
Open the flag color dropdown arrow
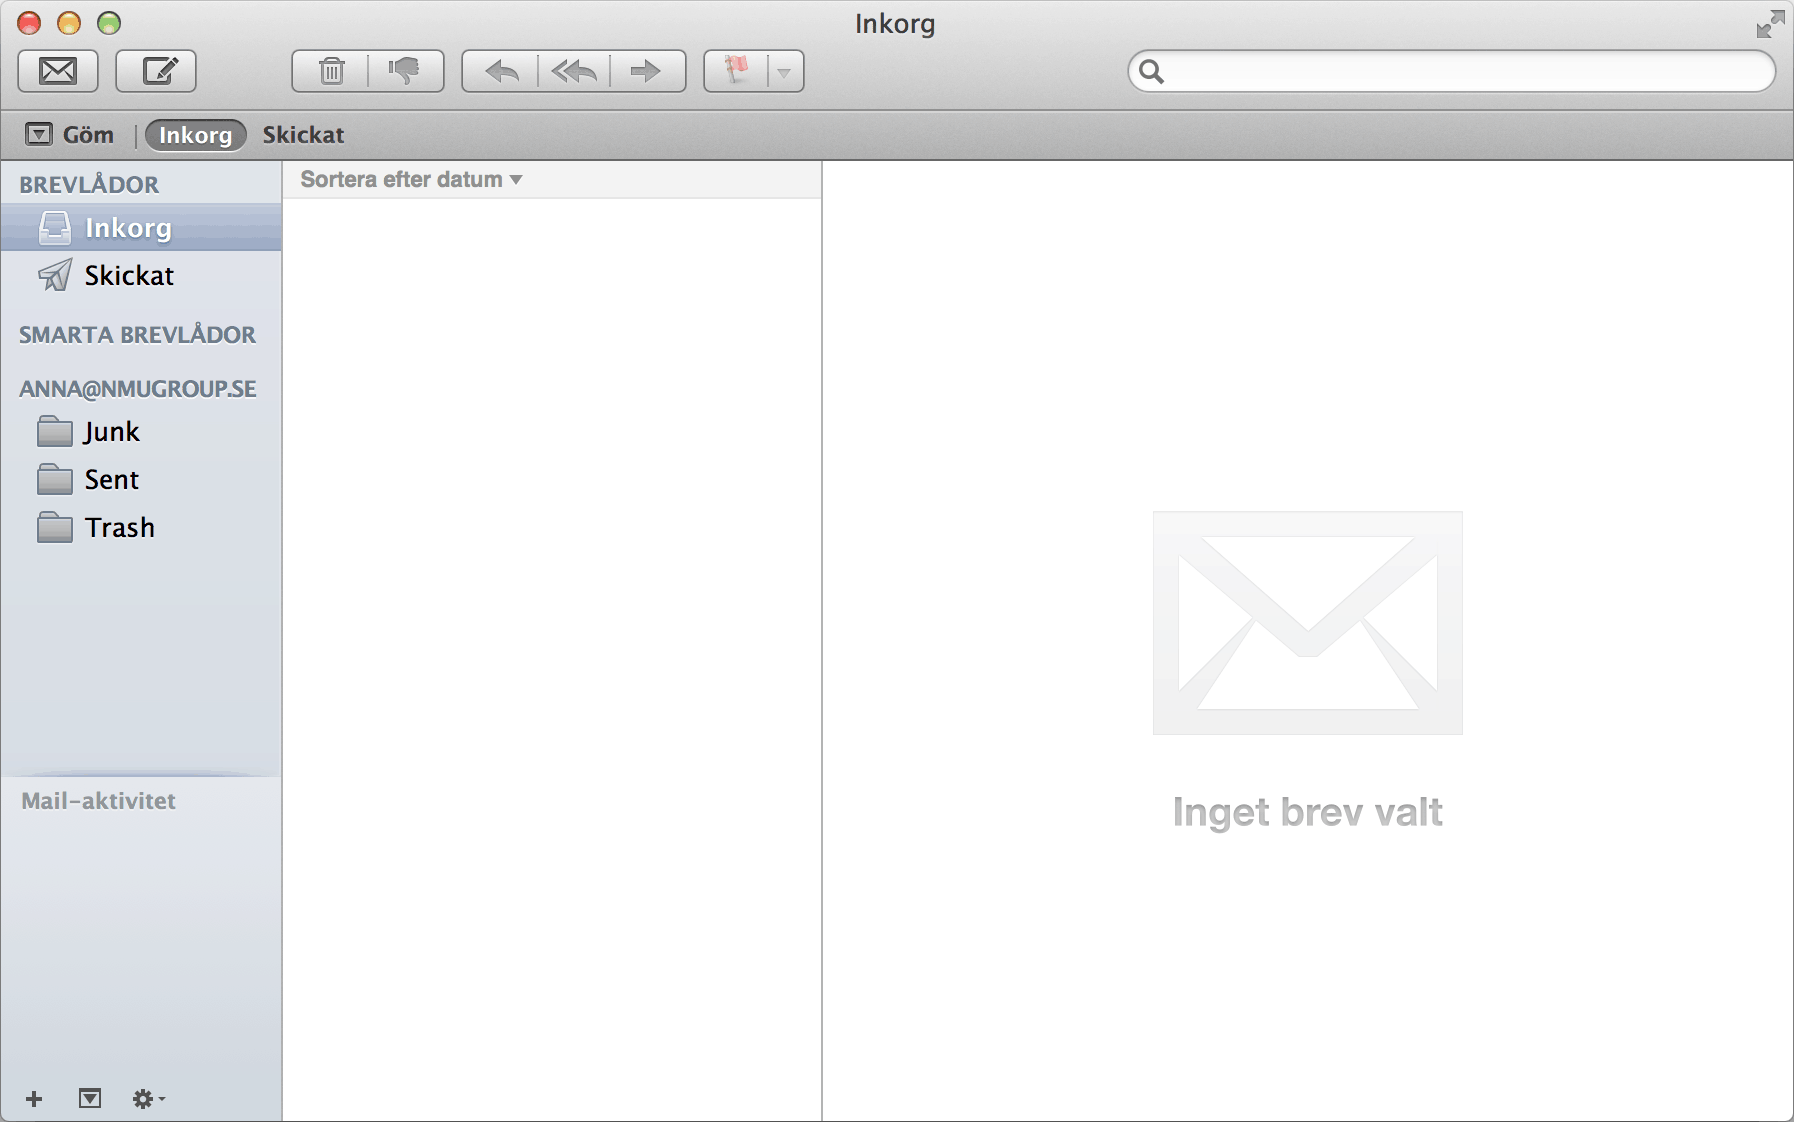[785, 72]
